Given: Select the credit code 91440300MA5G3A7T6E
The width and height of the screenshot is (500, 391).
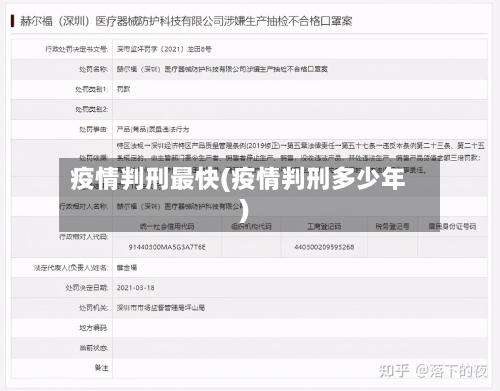Looking at the screenshot, I should pyautogui.click(x=167, y=247).
